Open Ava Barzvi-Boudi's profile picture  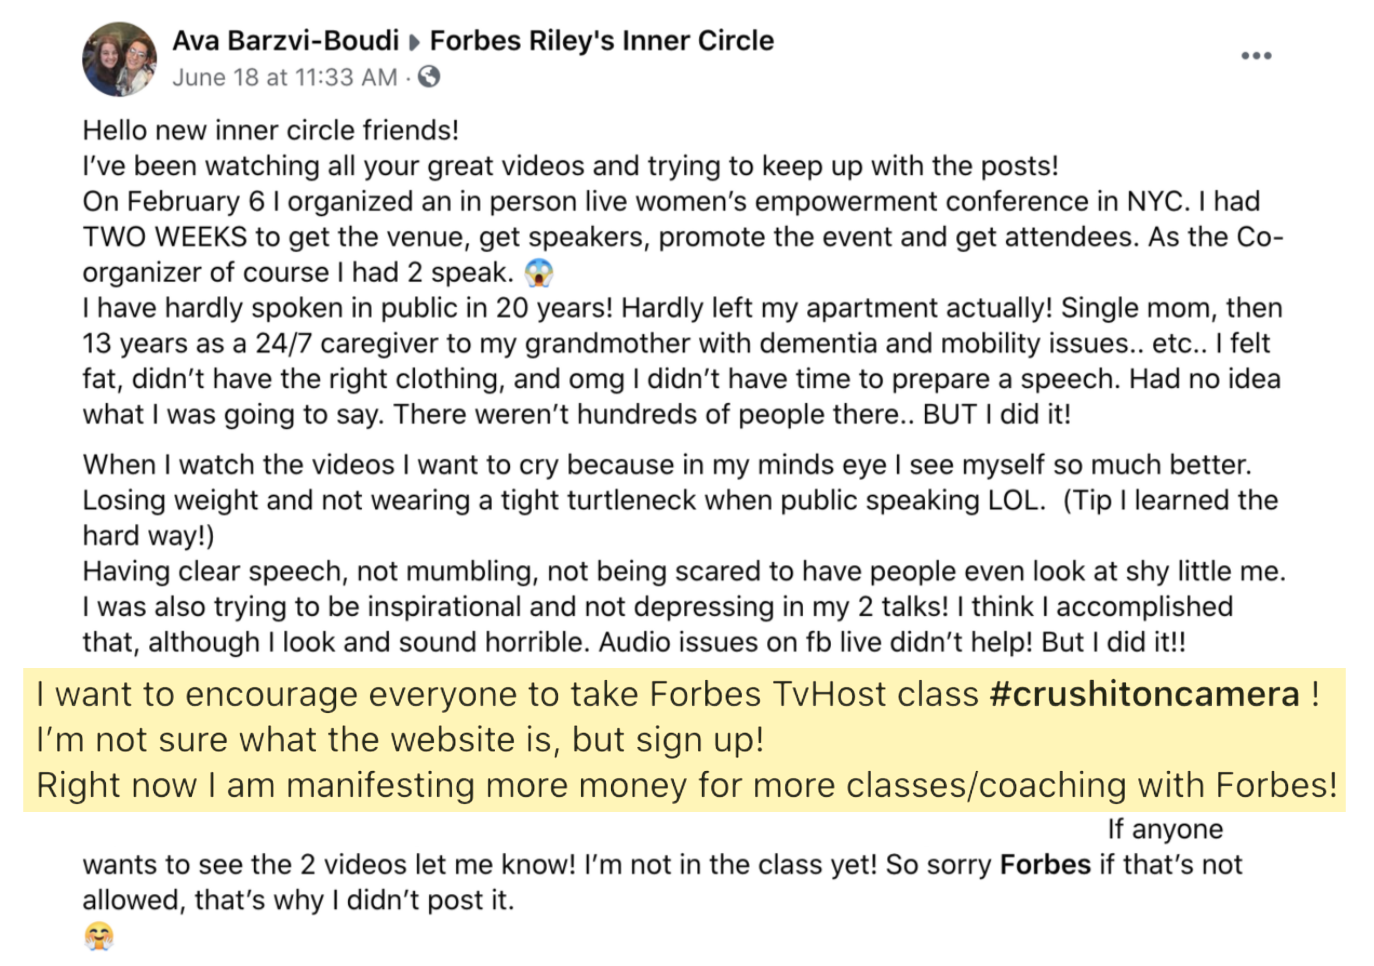click(x=119, y=59)
